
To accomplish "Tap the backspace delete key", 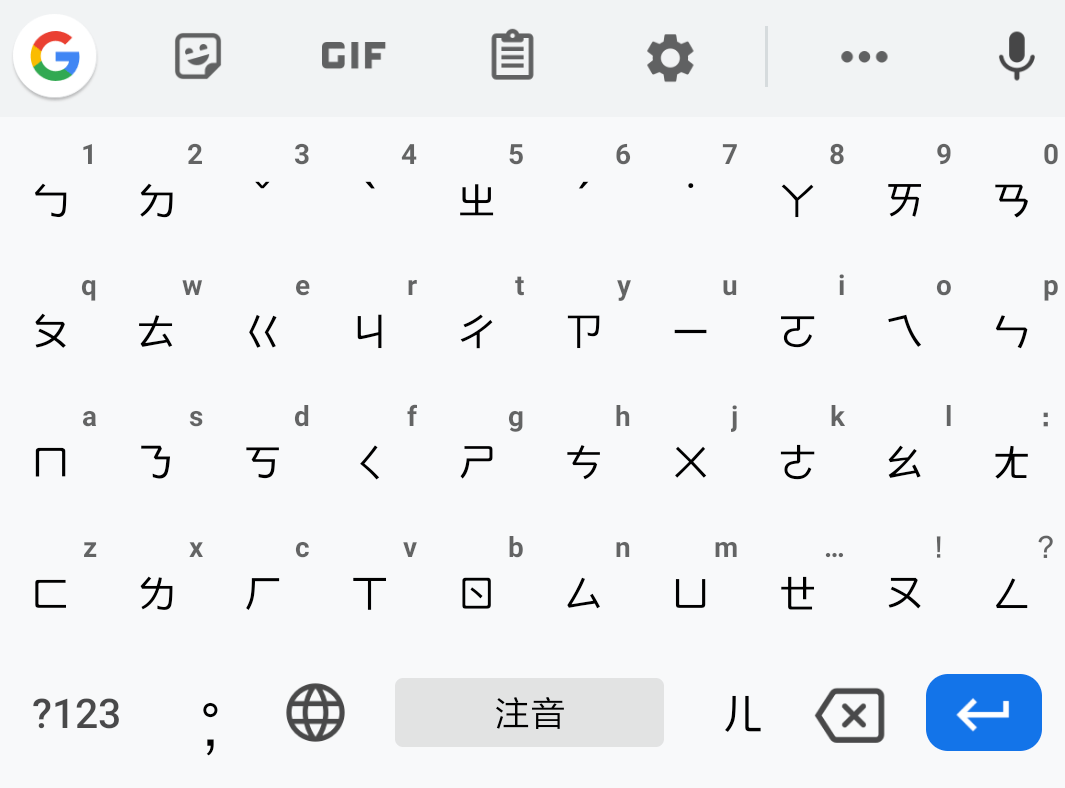I will [x=850, y=715].
